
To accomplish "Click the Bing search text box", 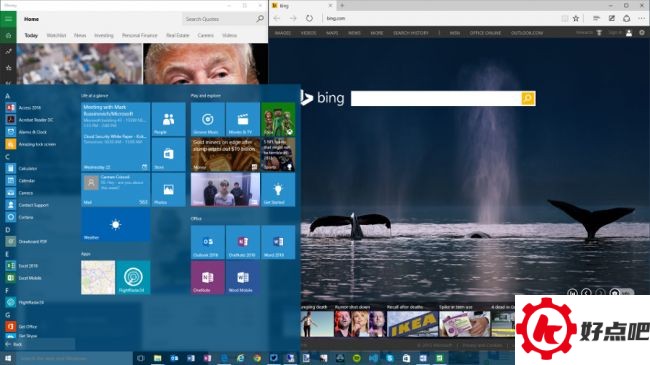I will (x=436, y=98).
